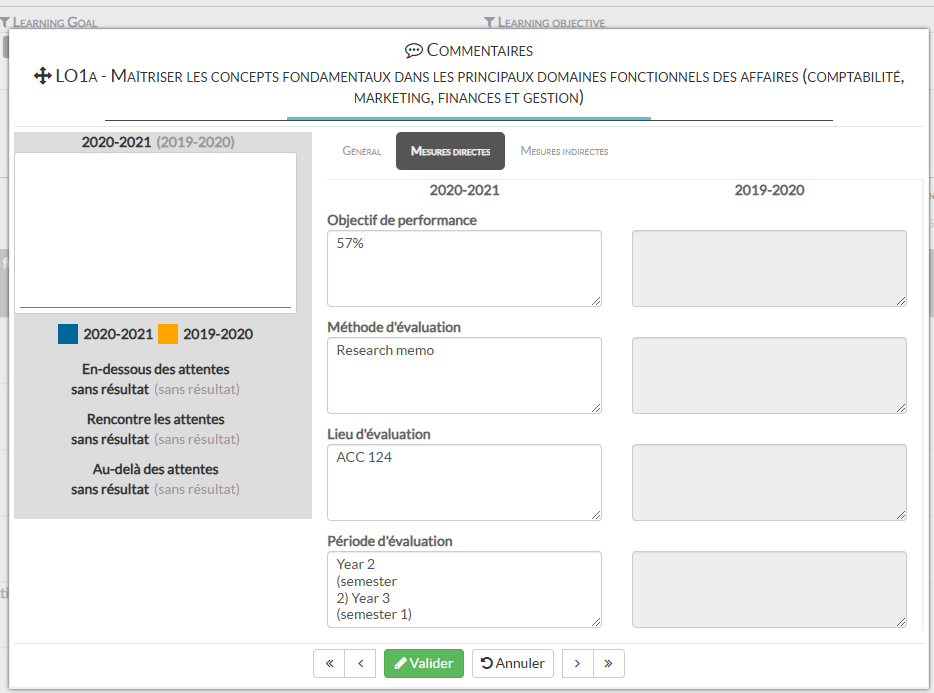Screen dimensions: 934x693
Task: Go to next item with right chevron
Action: [x=577, y=663]
